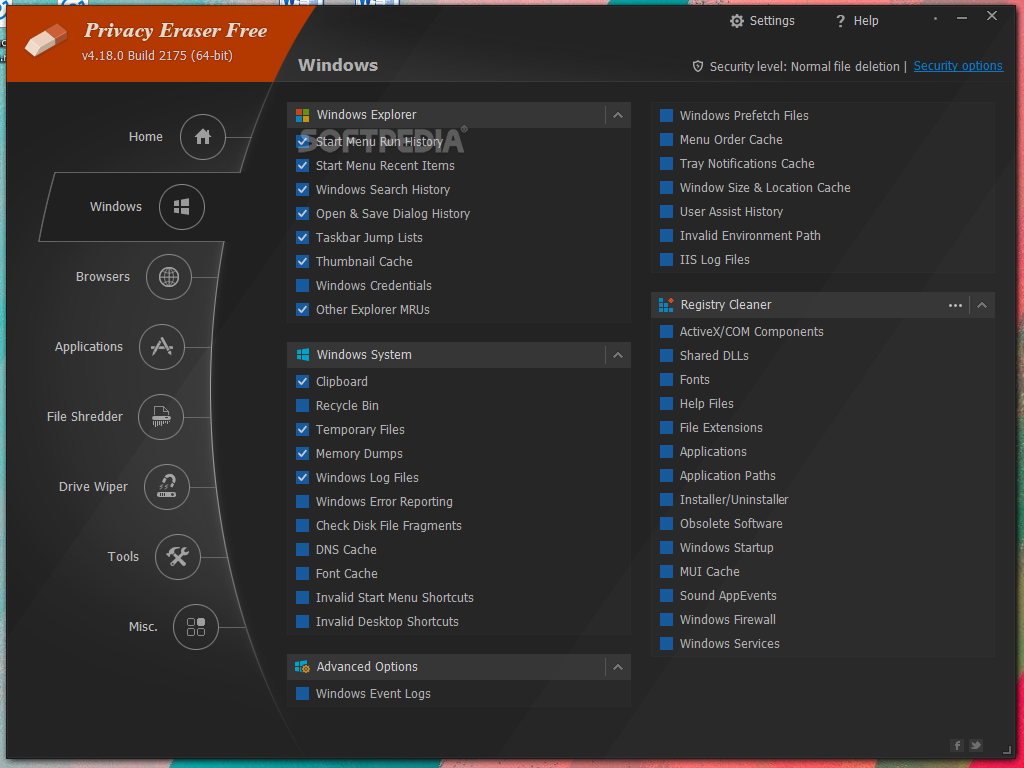Open Browsers via the globe icon

click(168, 277)
